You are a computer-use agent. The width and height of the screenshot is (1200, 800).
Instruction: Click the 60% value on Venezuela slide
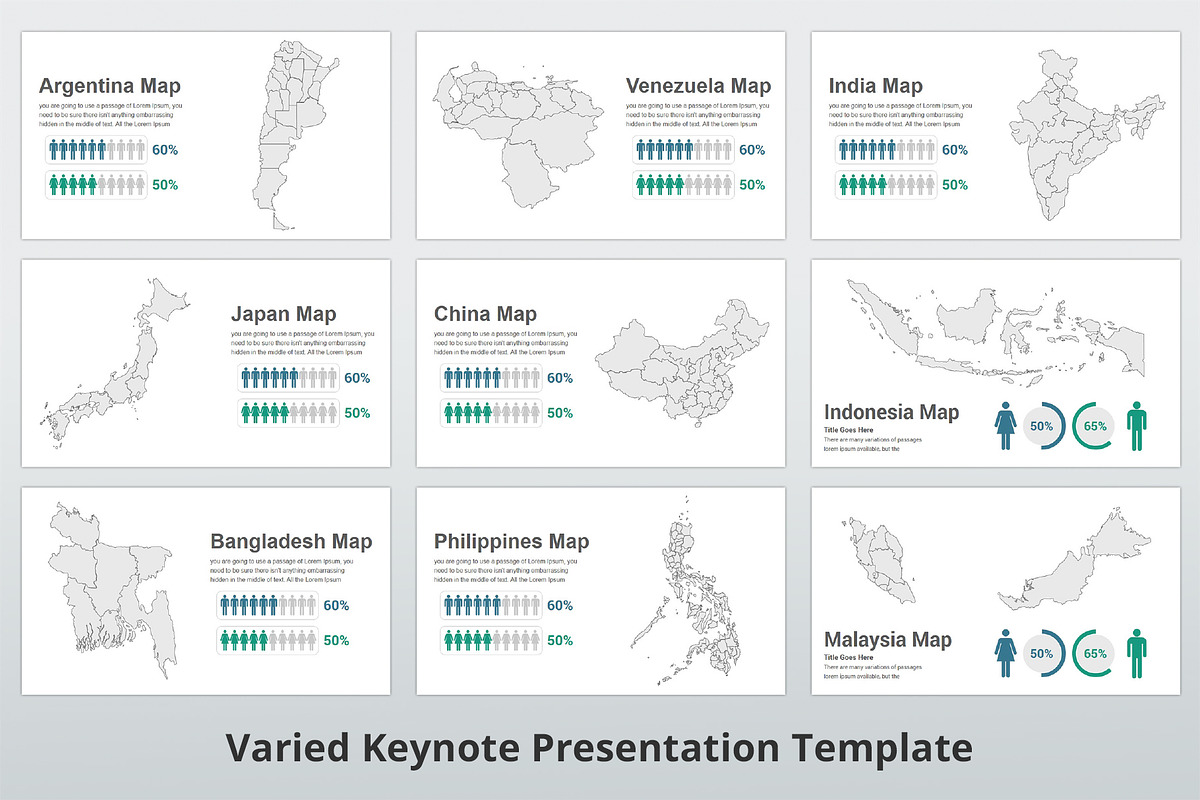pos(753,151)
